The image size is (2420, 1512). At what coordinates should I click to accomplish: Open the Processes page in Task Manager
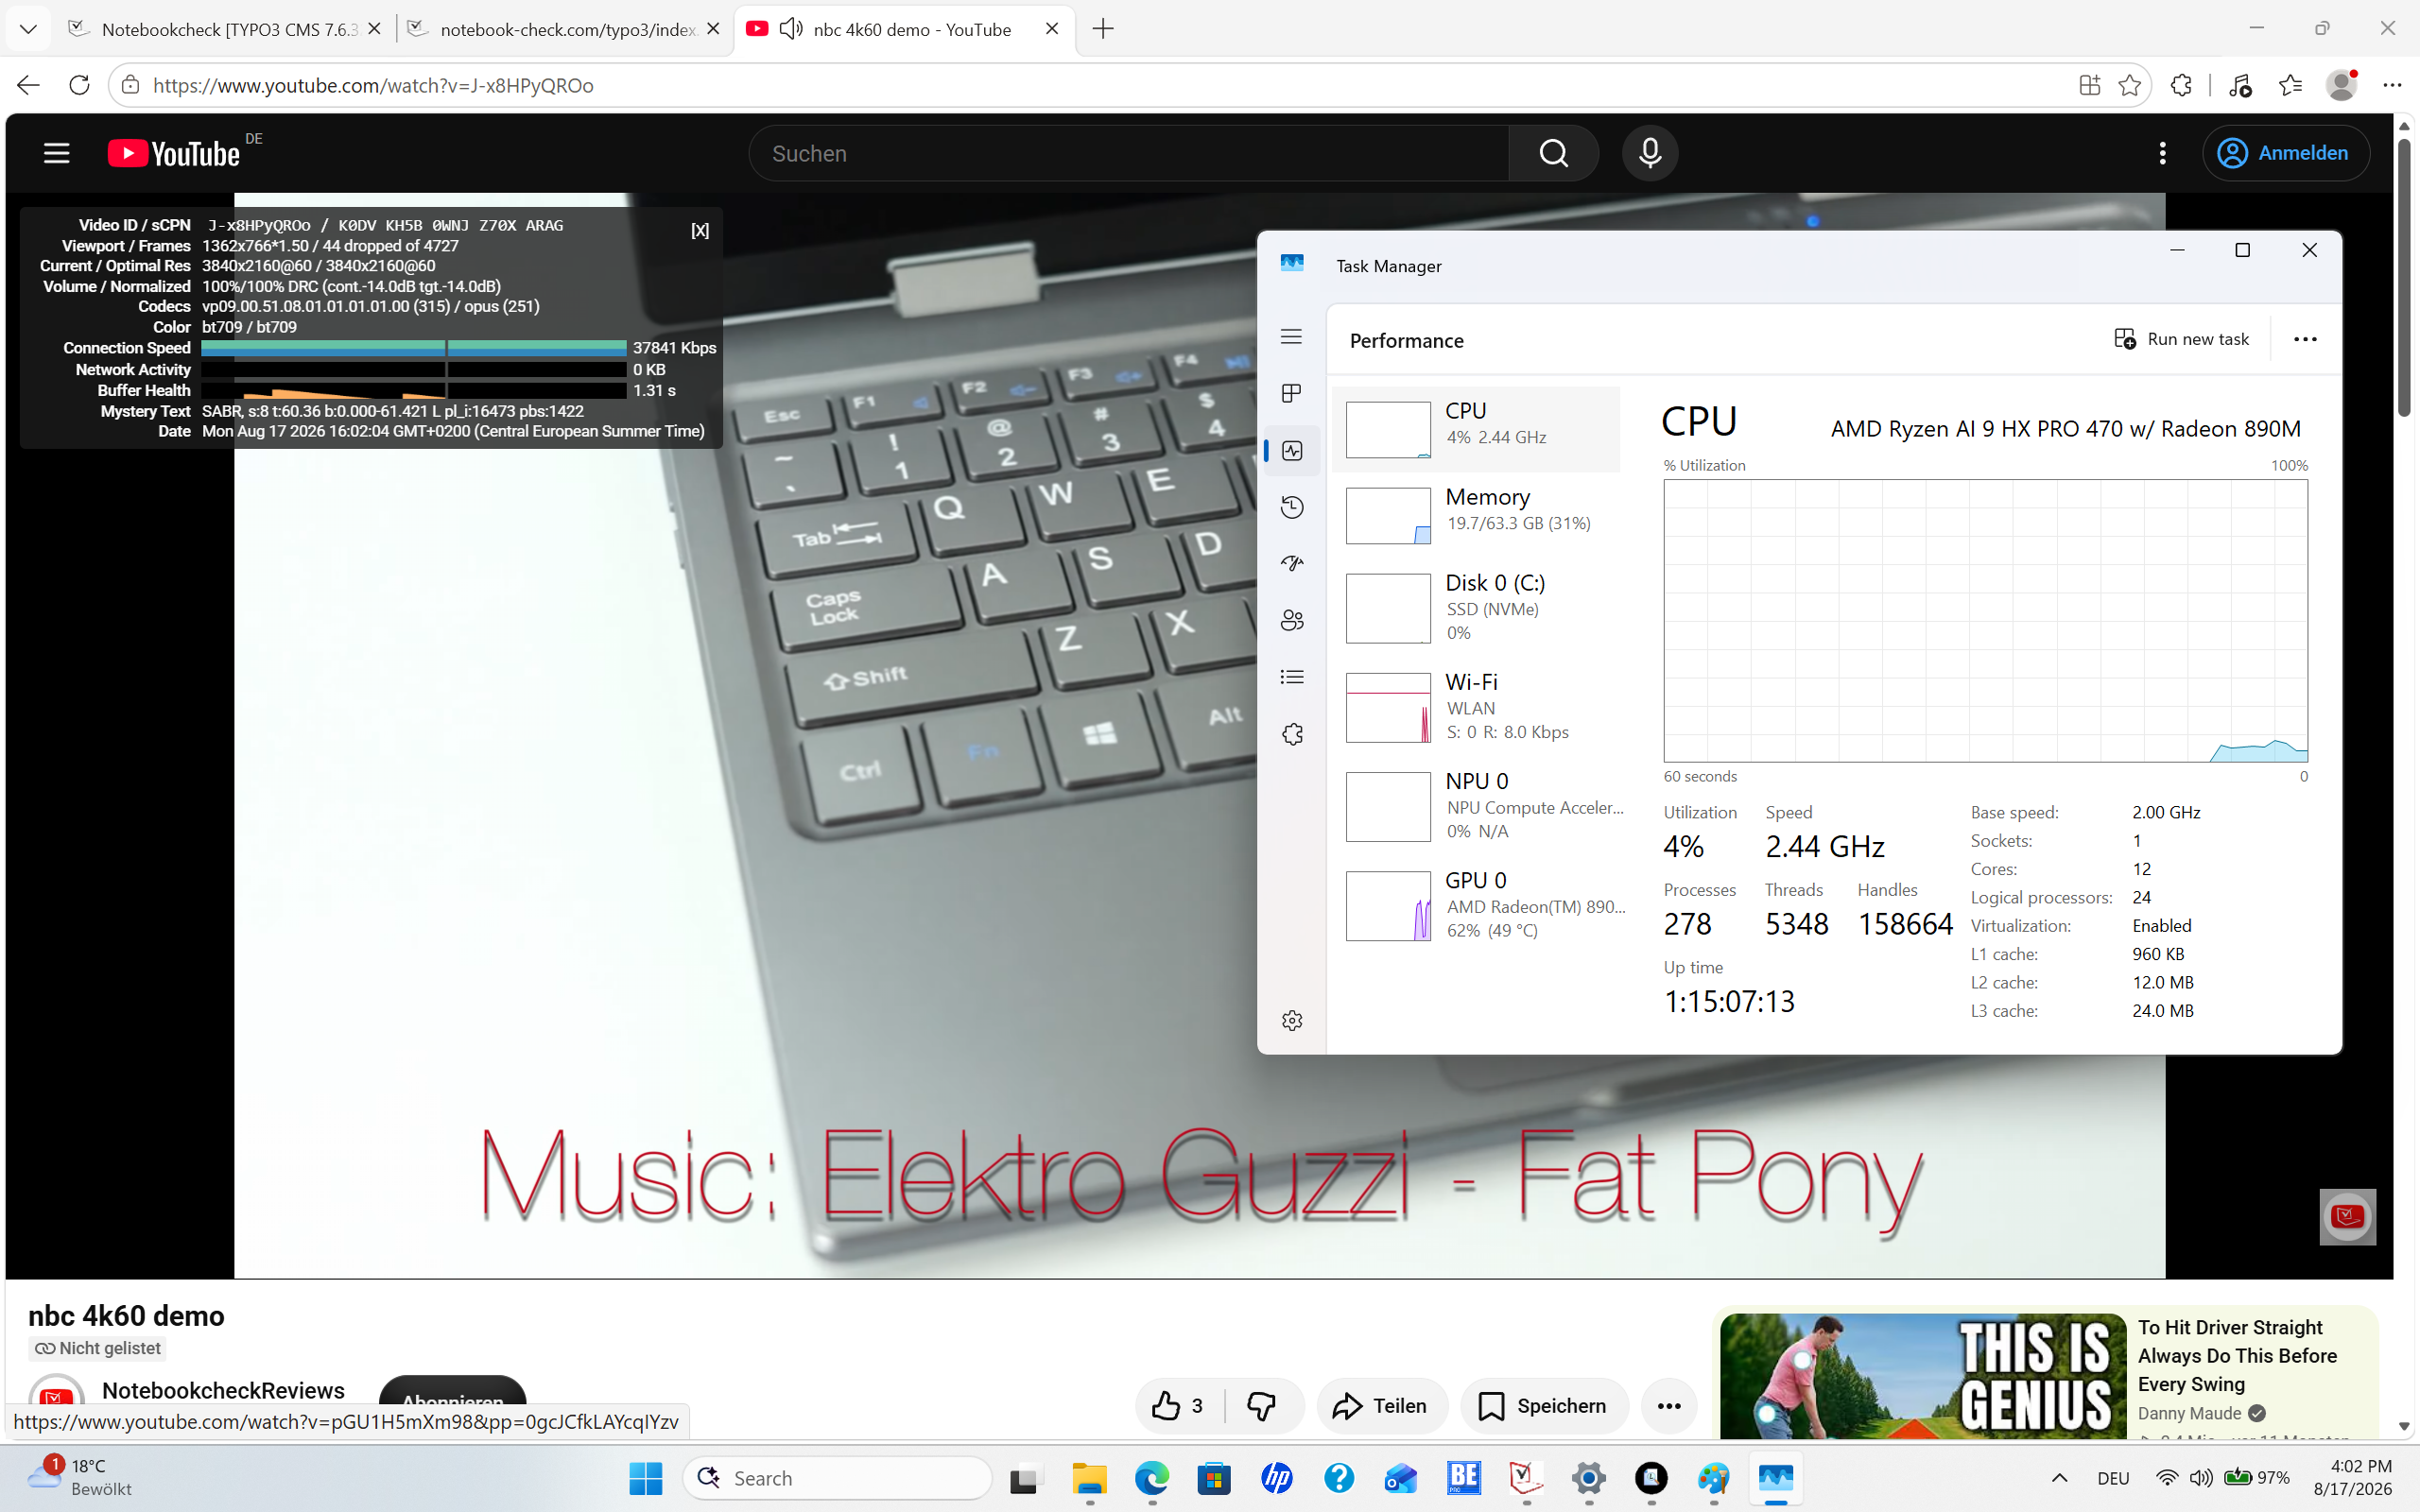click(x=1292, y=394)
